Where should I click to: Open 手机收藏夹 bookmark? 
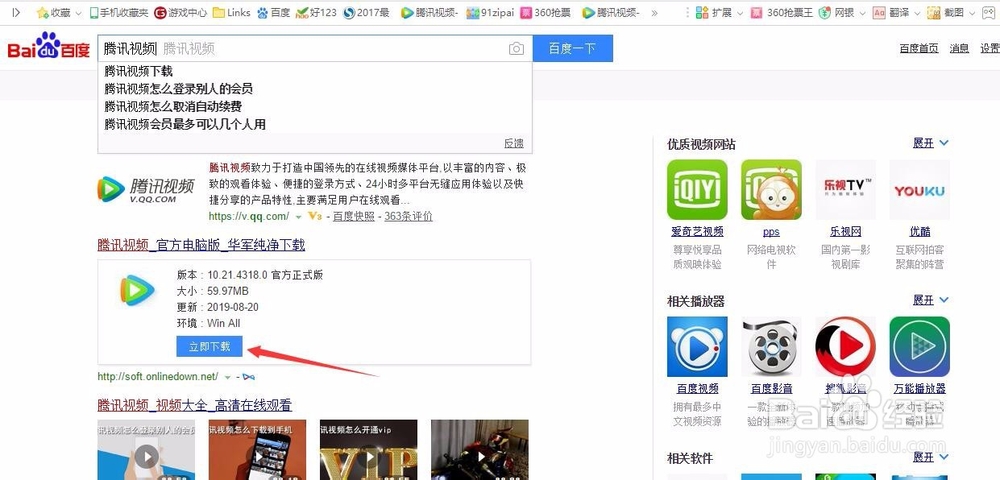119,12
